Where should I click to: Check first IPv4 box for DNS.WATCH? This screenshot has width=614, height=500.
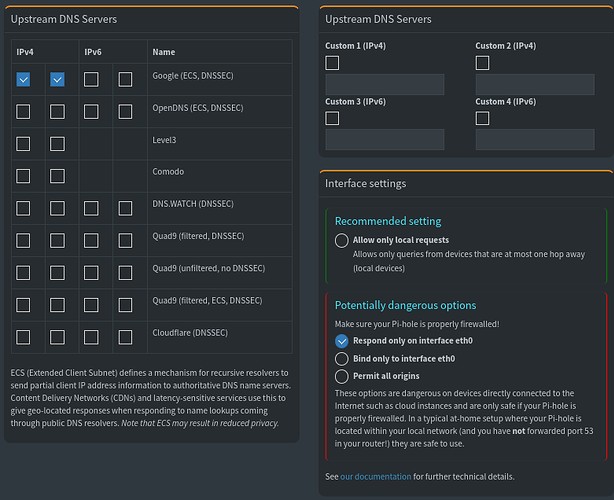coord(23,208)
